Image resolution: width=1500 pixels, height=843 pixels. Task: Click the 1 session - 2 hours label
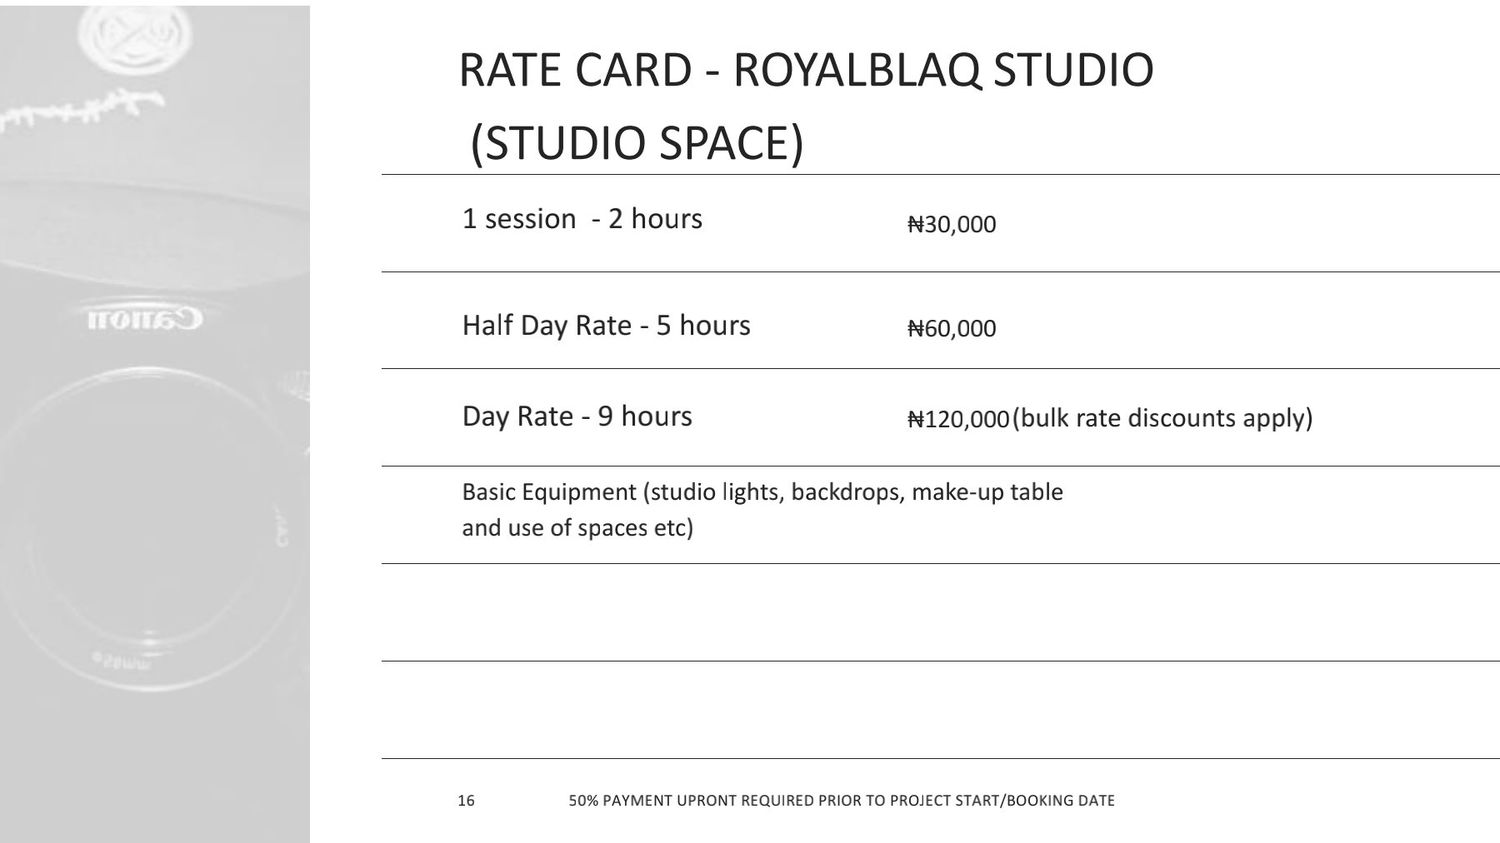[582, 219]
